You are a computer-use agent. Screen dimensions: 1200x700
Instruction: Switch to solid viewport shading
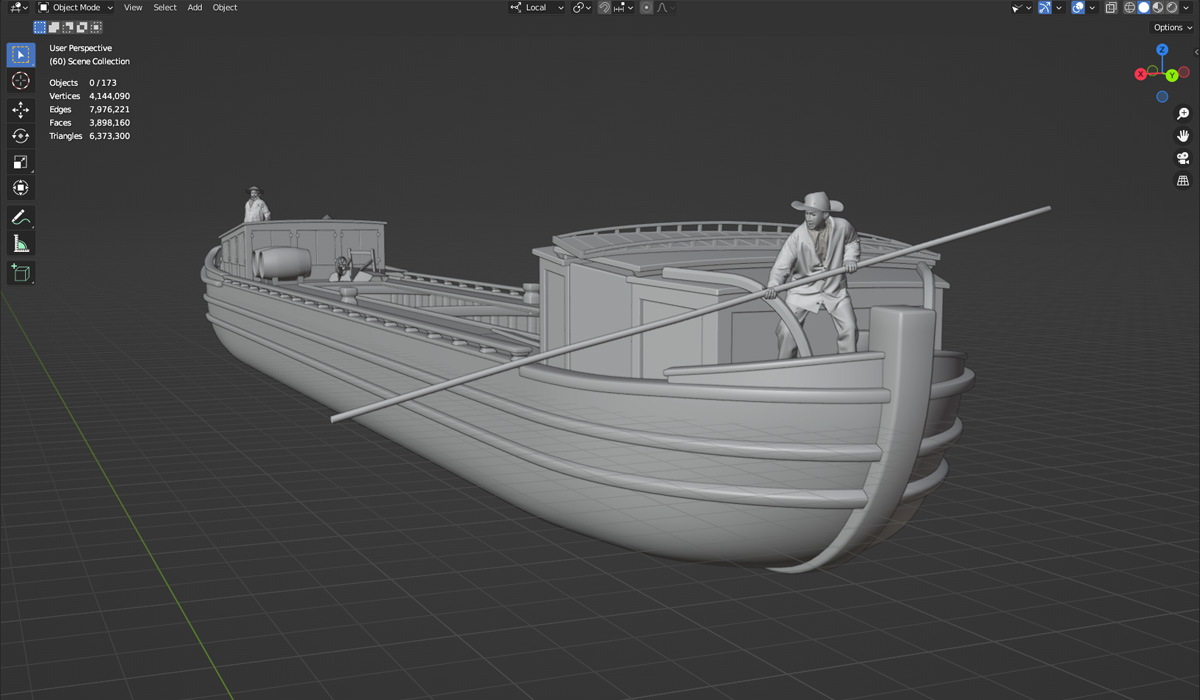1143,8
